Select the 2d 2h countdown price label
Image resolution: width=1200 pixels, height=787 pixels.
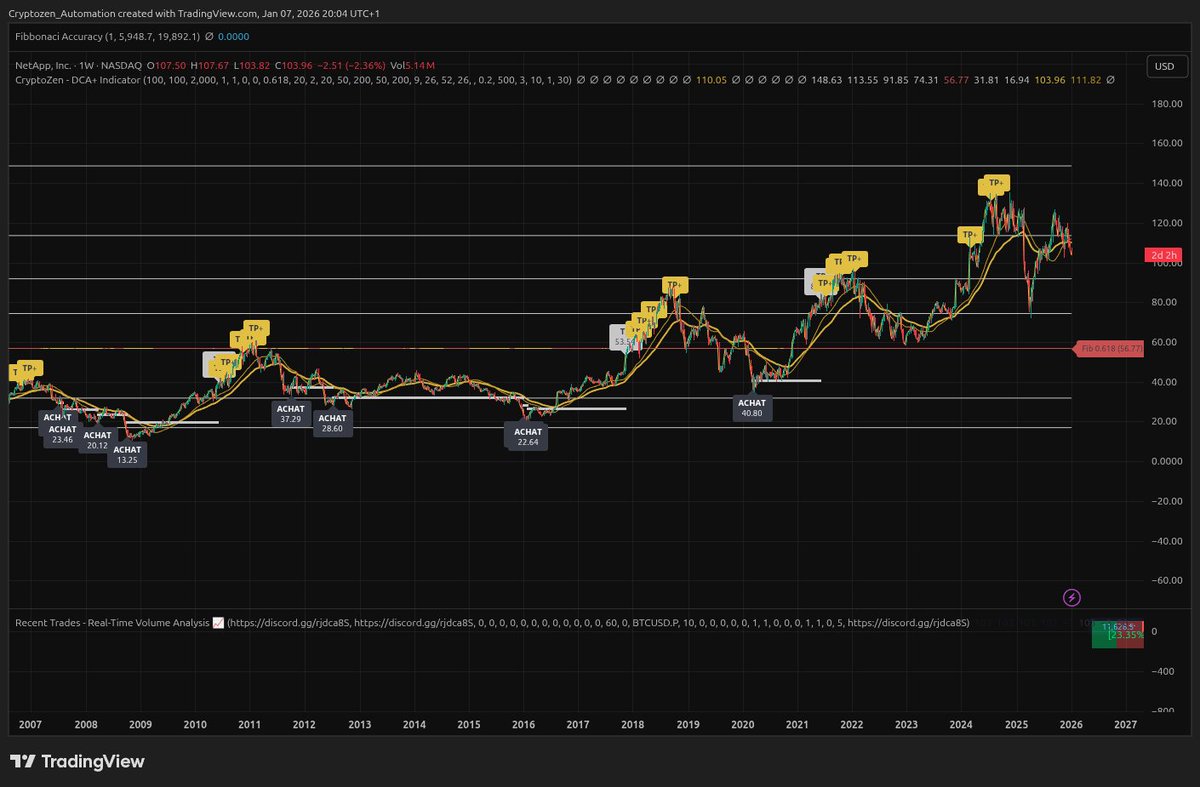pyautogui.click(x=1163, y=255)
